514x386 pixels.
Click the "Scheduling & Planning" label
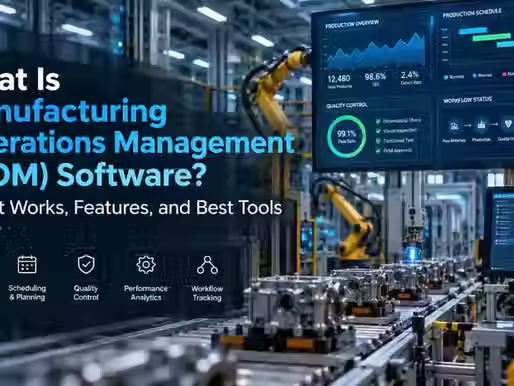coord(27,293)
